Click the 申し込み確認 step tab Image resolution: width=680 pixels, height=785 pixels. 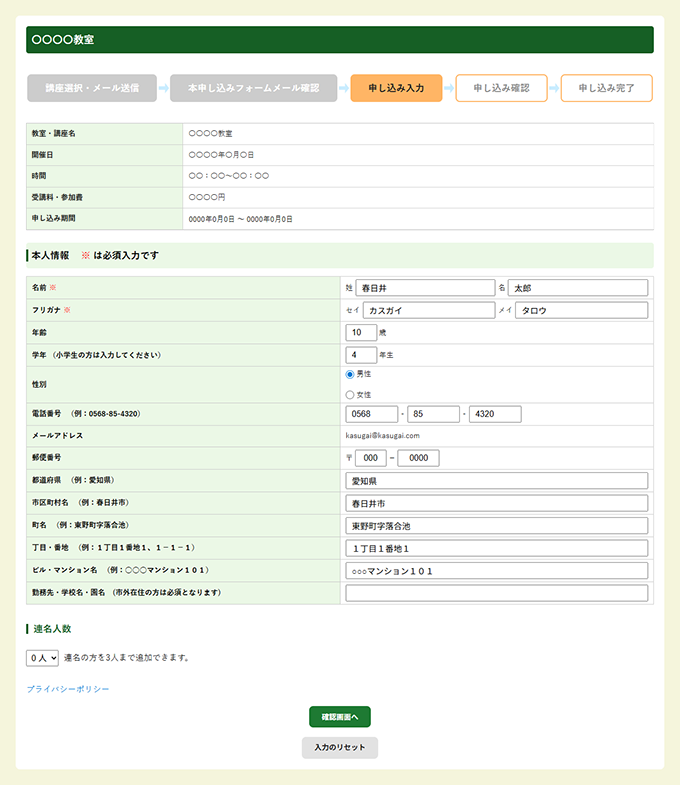pyautogui.click(x=501, y=88)
